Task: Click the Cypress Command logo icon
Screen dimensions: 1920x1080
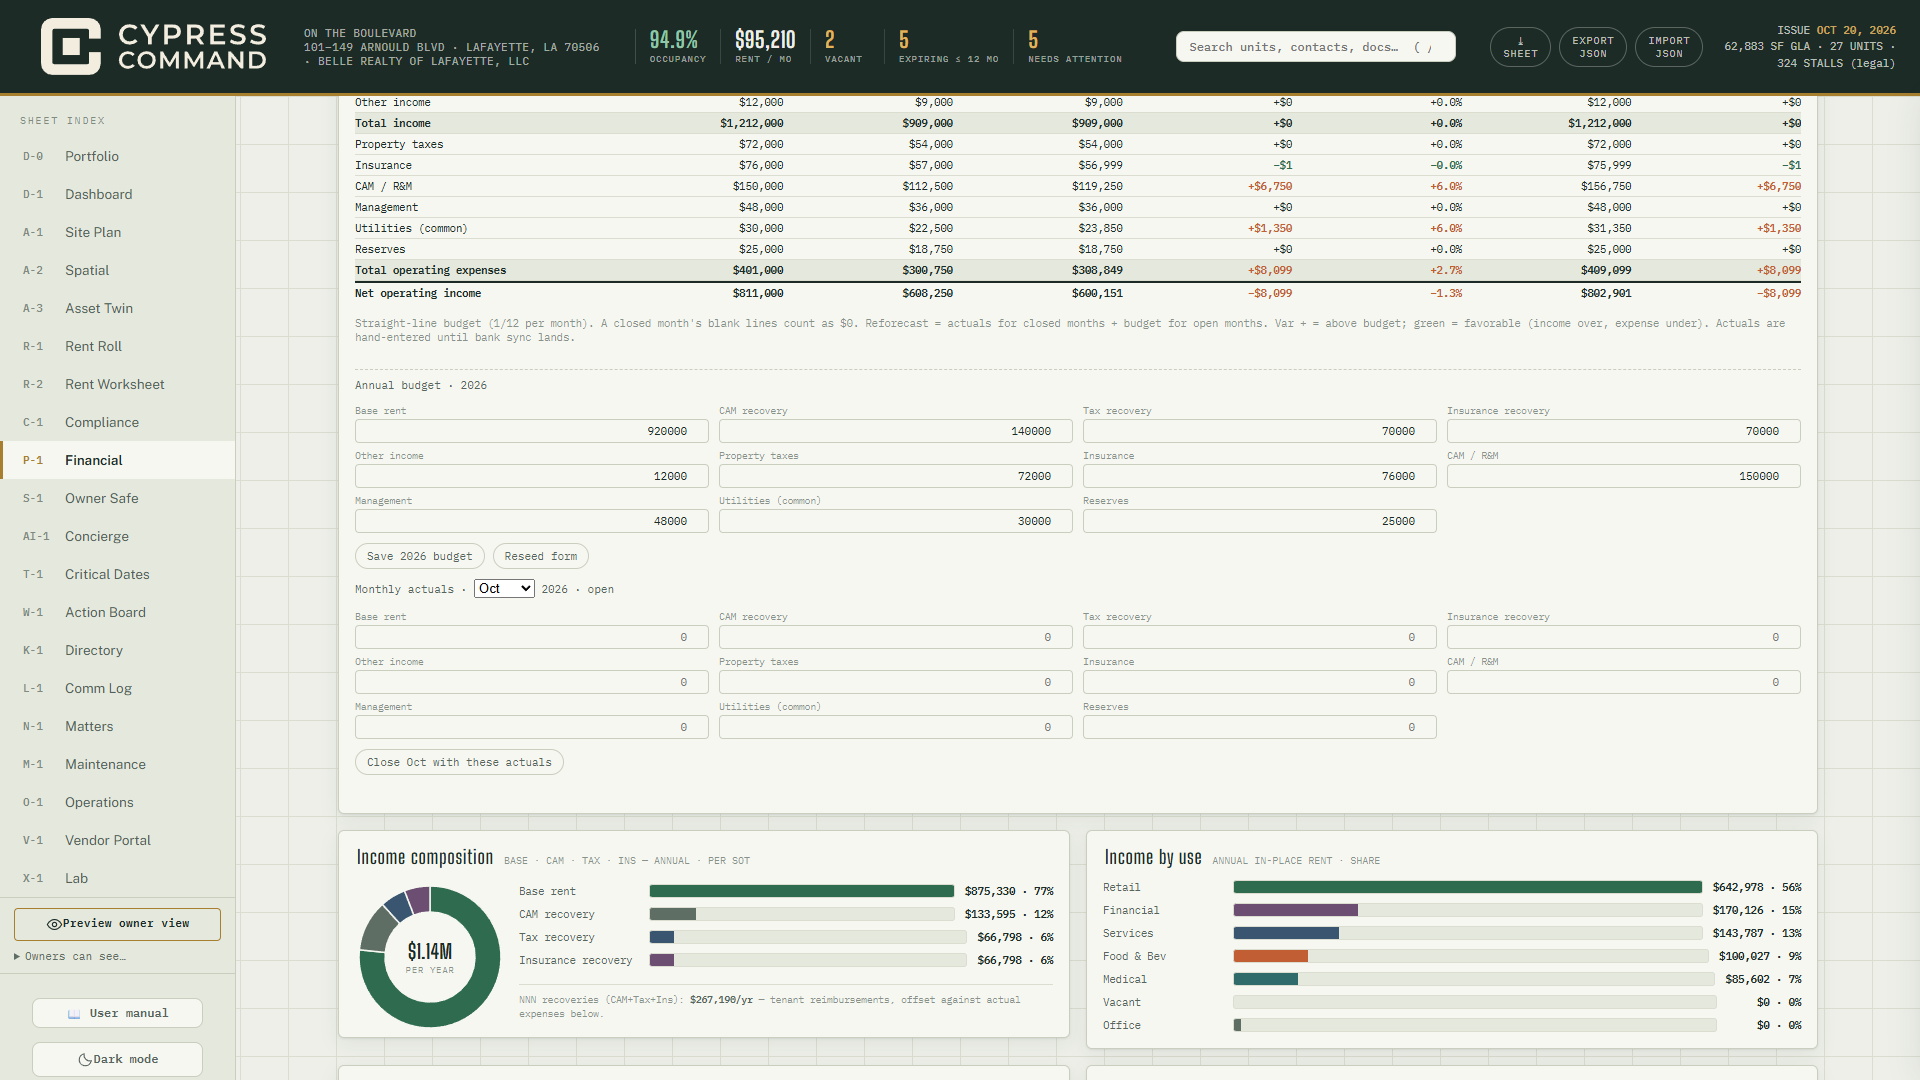Action: tap(70, 46)
